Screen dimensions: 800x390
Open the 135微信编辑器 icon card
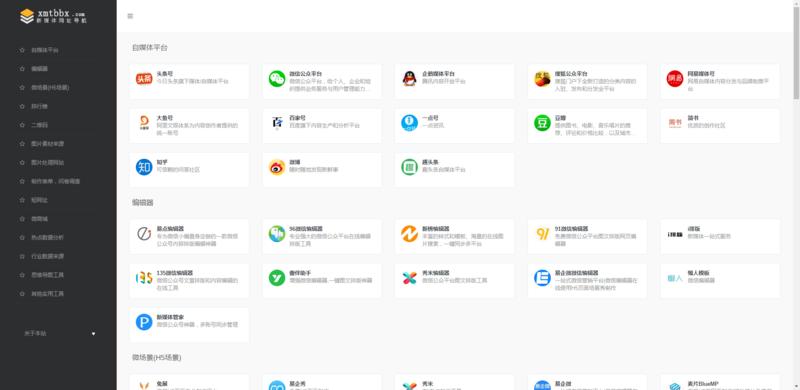[x=189, y=281]
